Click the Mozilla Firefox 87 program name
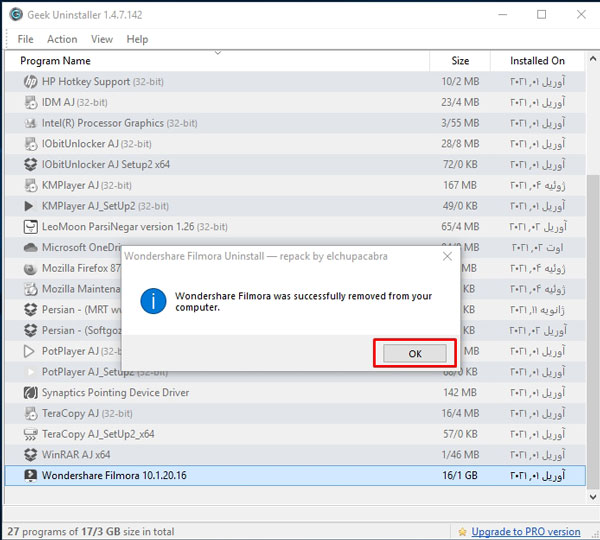 pyautogui.click(x=81, y=268)
